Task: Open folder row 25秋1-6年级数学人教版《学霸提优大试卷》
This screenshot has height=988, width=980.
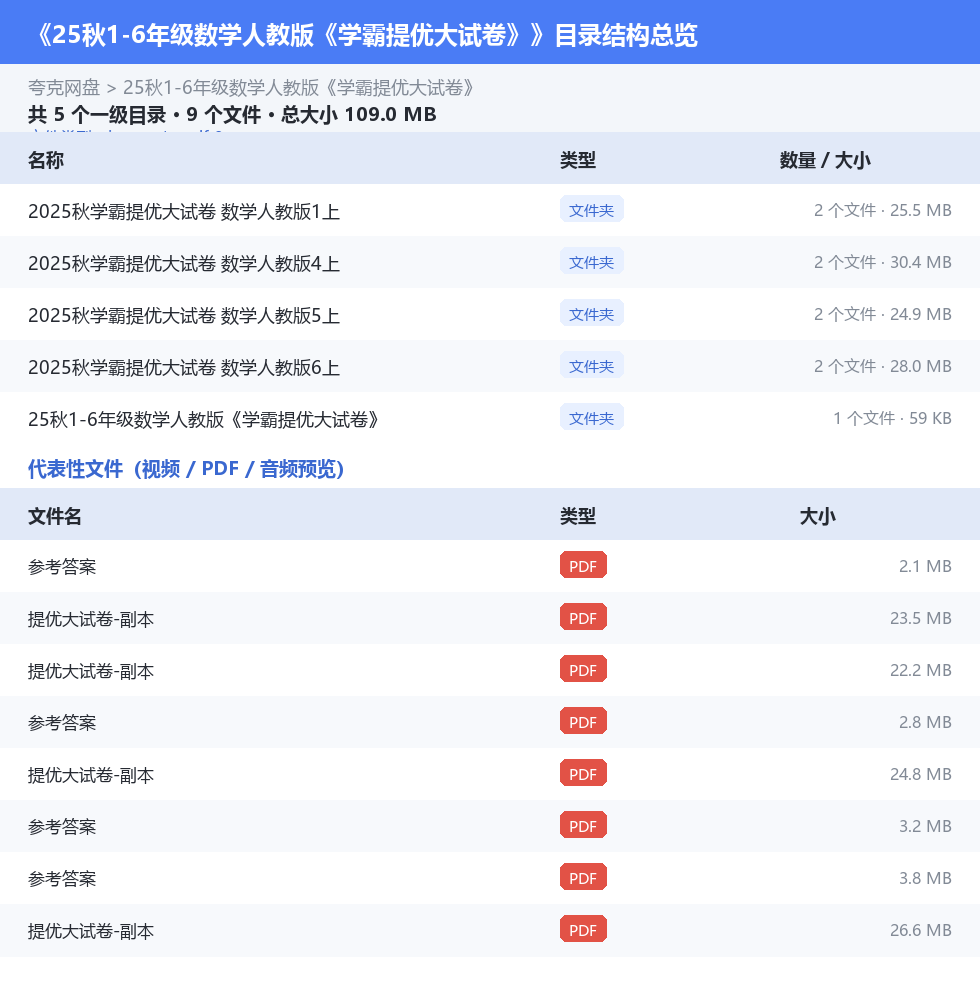Action: tap(204, 419)
